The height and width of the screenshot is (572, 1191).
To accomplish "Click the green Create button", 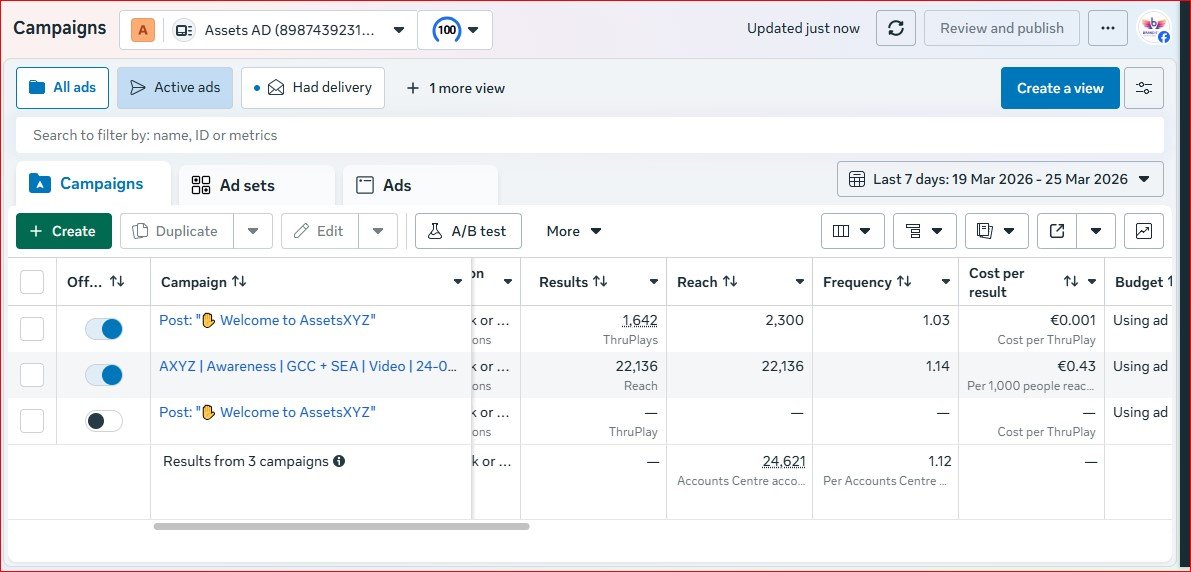I will pos(63,231).
